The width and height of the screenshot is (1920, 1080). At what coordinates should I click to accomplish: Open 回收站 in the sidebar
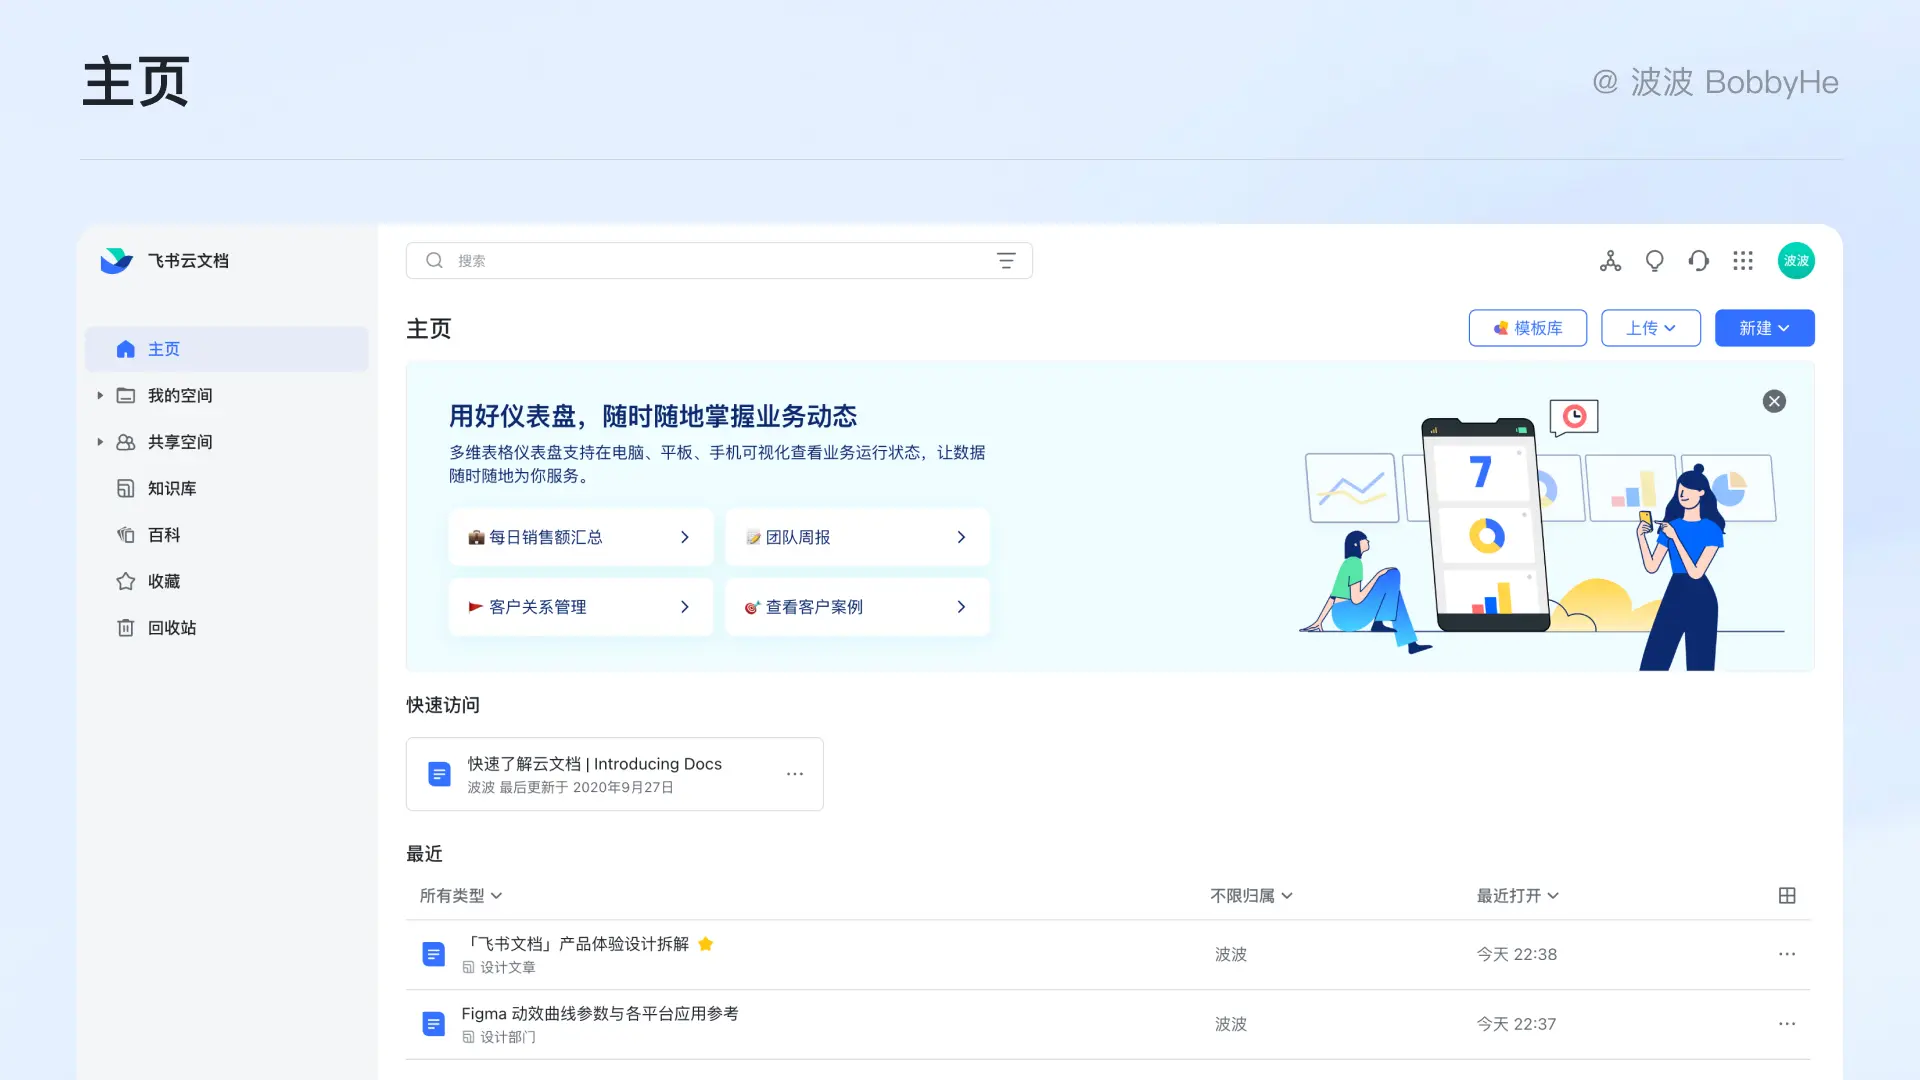pyautogui.click(x=172, y=627)
